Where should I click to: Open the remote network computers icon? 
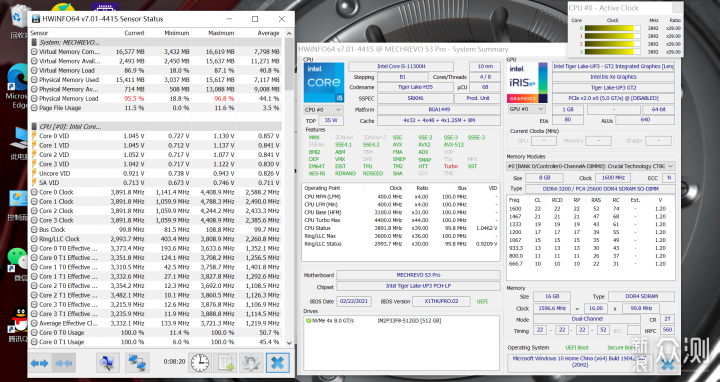click(x=137, y=363)
